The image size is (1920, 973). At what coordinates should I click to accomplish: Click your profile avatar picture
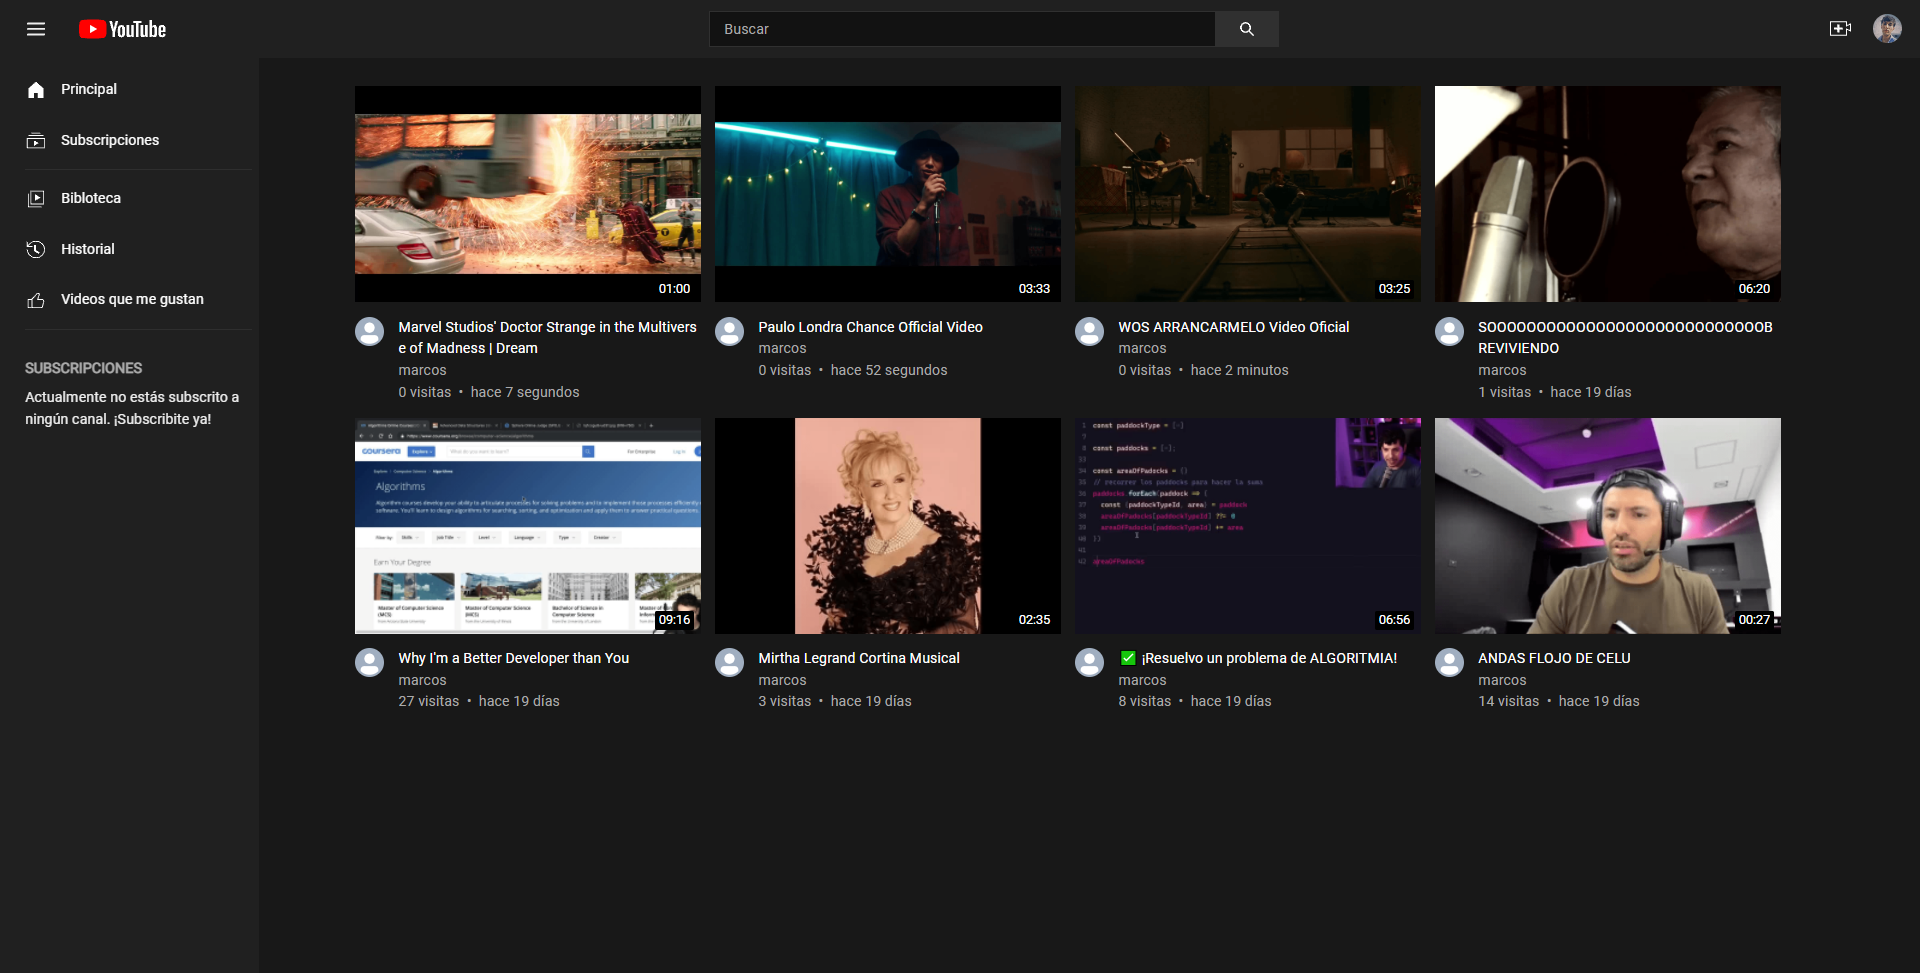(x=1888, y=29)
